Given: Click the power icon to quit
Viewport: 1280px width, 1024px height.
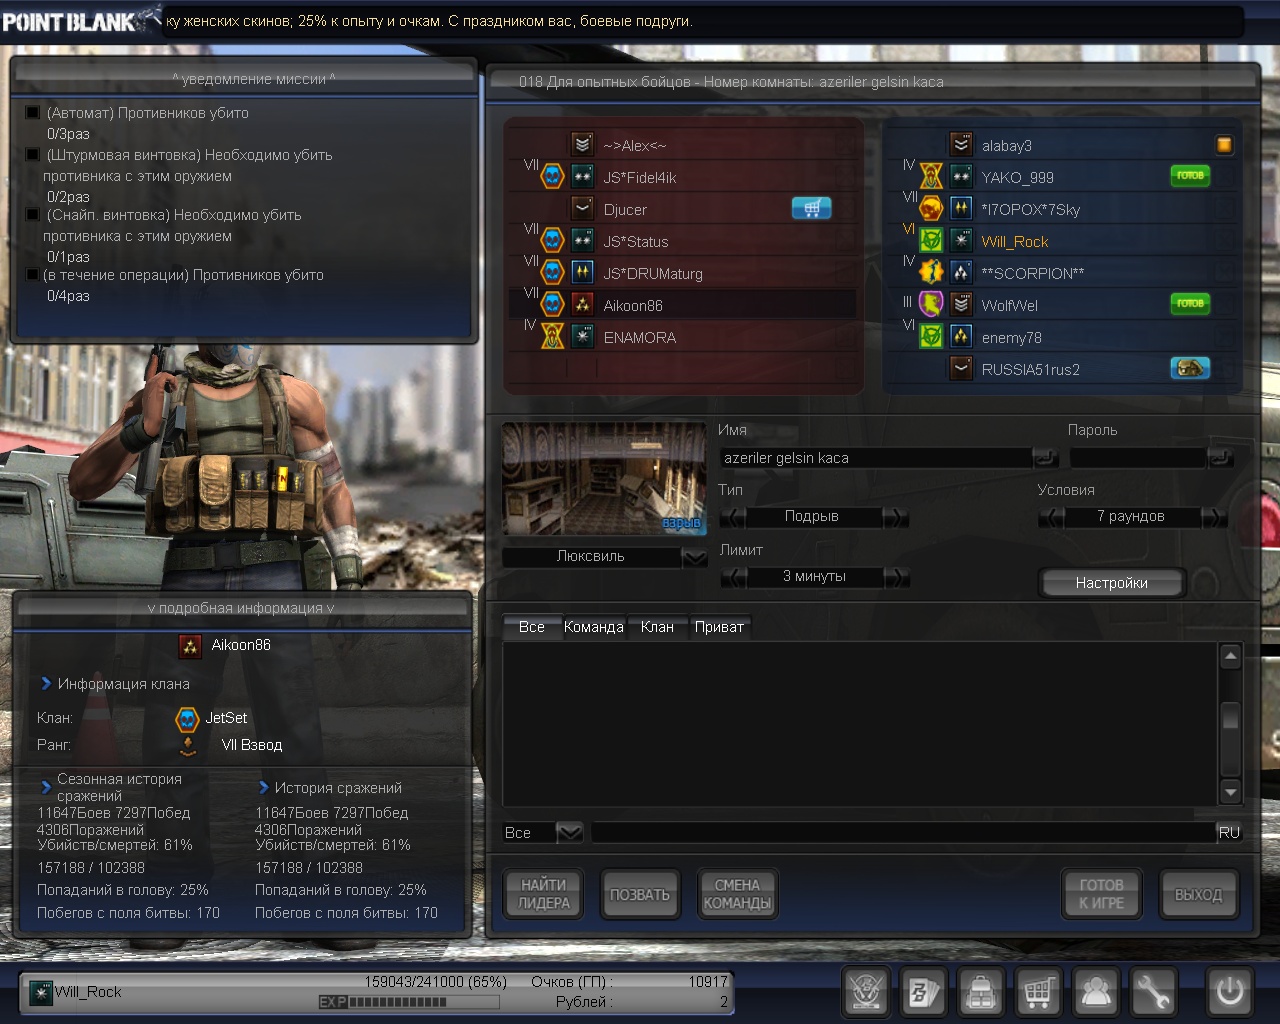Looking at the screenshot, I should [1229, 992].
